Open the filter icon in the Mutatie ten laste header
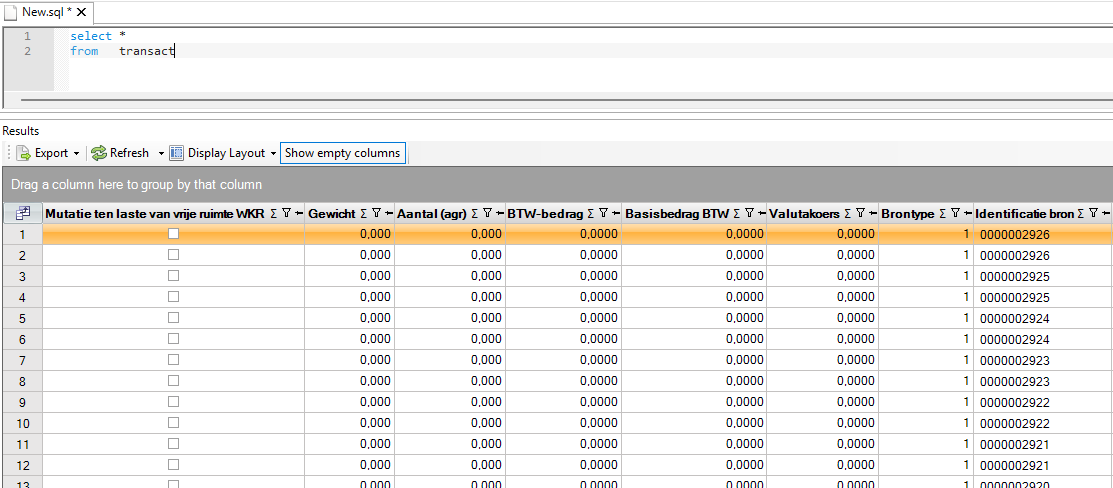The image size is (1113, 488). [287, 212]
